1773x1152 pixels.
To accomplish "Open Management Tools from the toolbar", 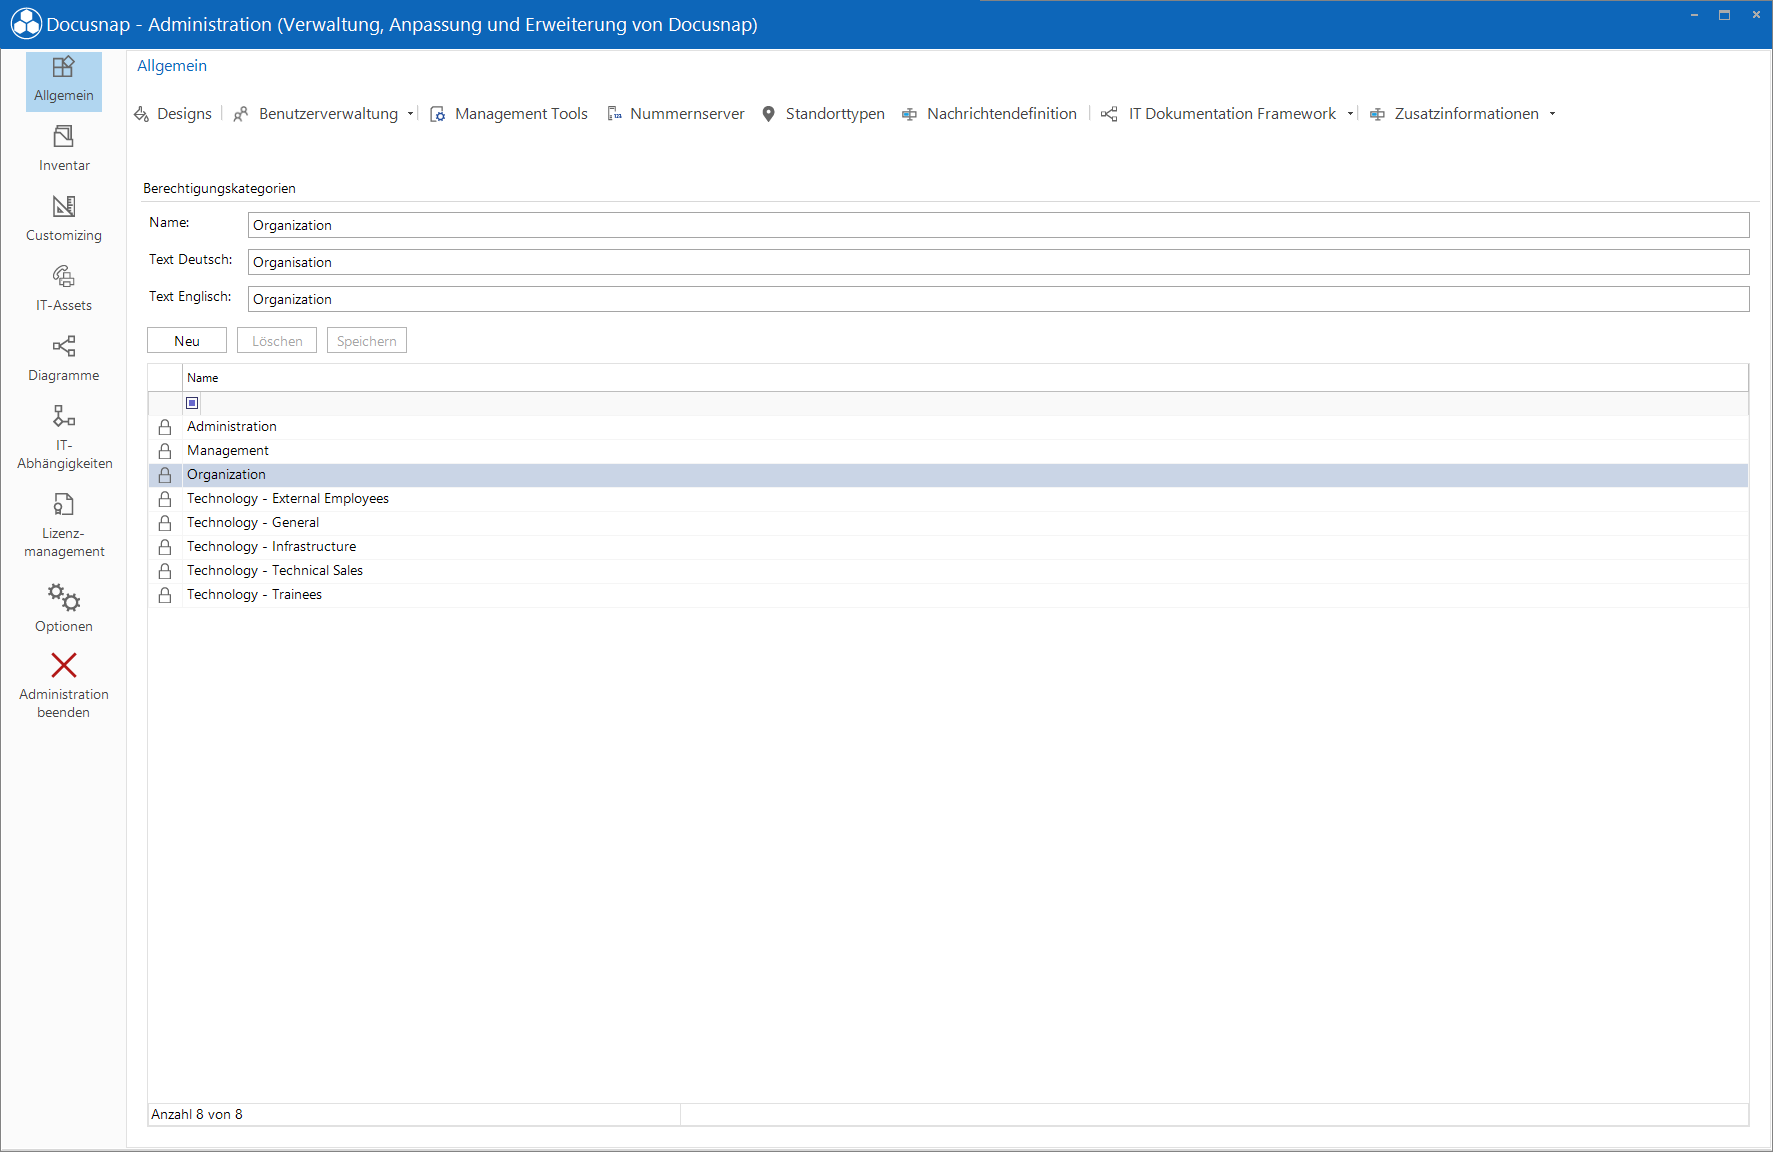I will (x=509, y=114).
